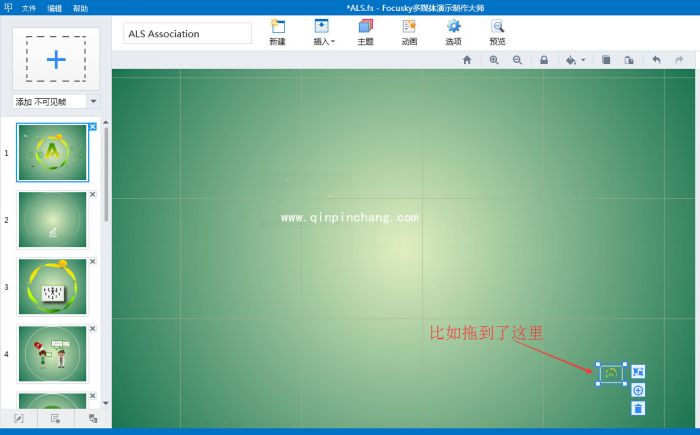The image size is (700, 435).
Task: Select frame 3 thumbnail
Action: point(52,287)
